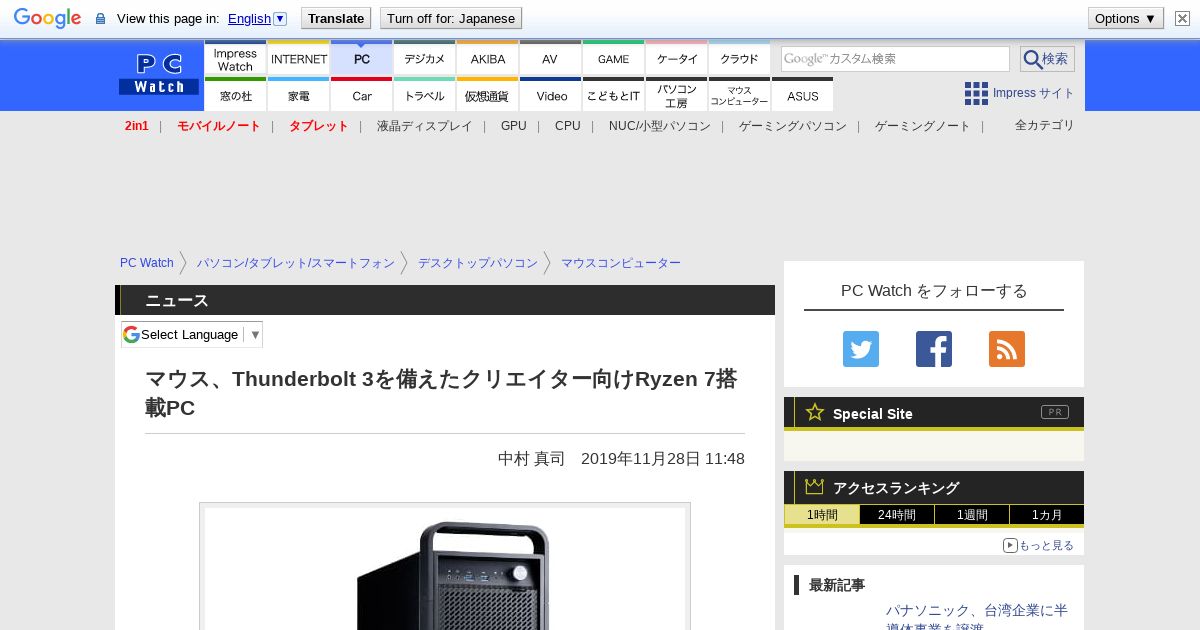1200x630 pixels.
Task: Open the 仮想通貨 nav tab
Action: coord(488,95)
